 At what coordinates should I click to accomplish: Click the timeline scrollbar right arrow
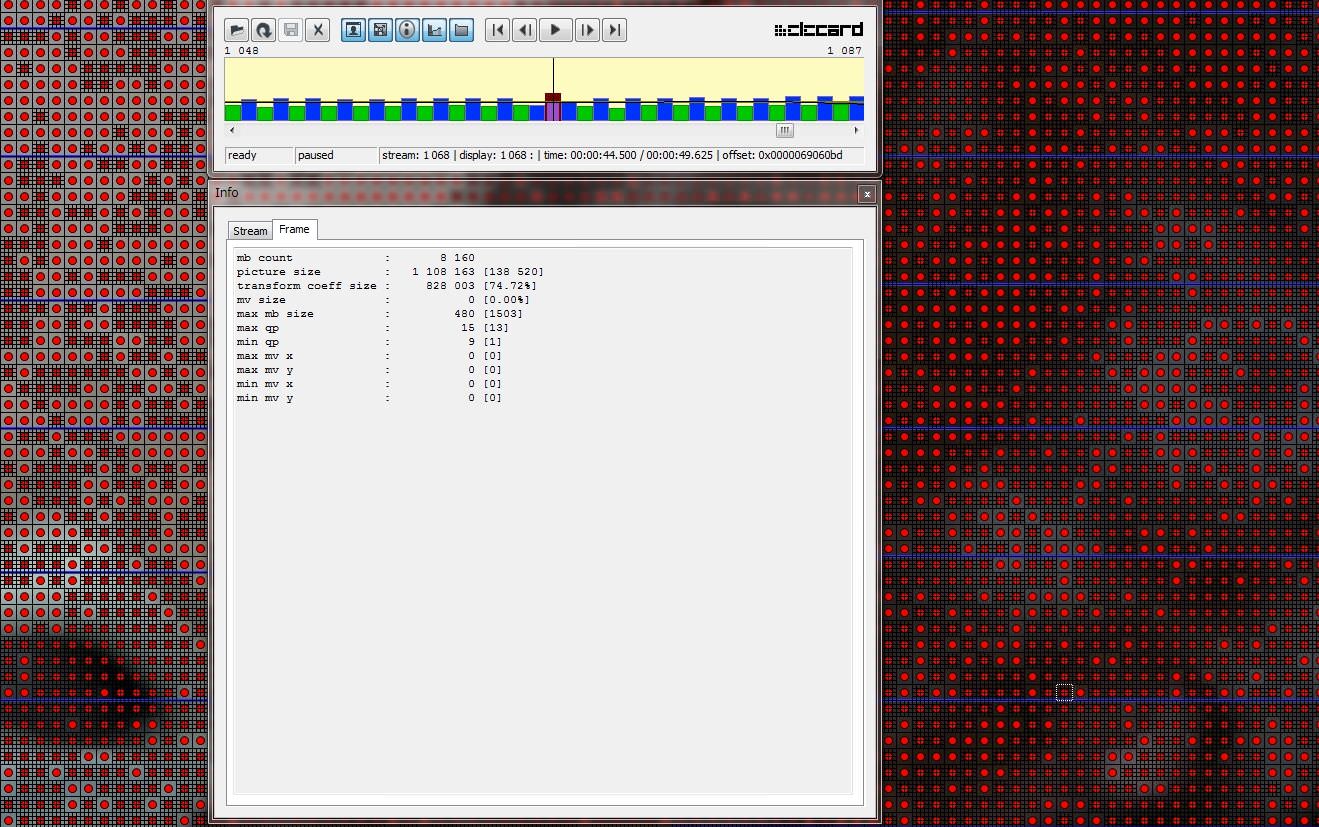(x=856, y=130)
